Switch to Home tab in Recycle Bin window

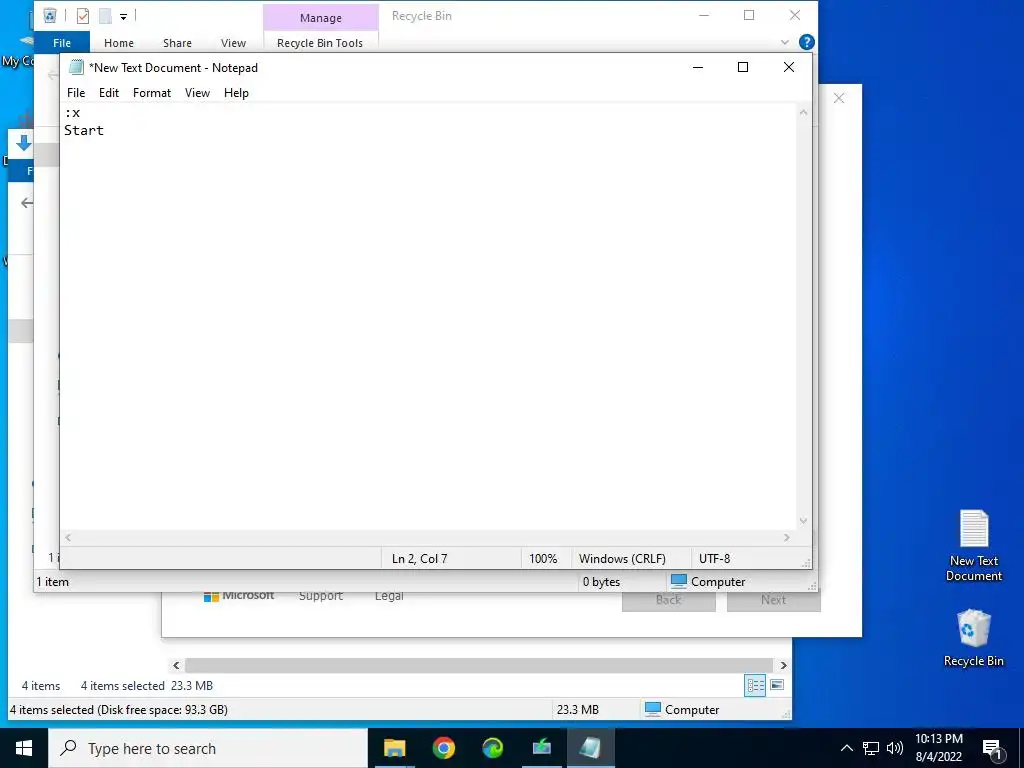tap(119, 42)
